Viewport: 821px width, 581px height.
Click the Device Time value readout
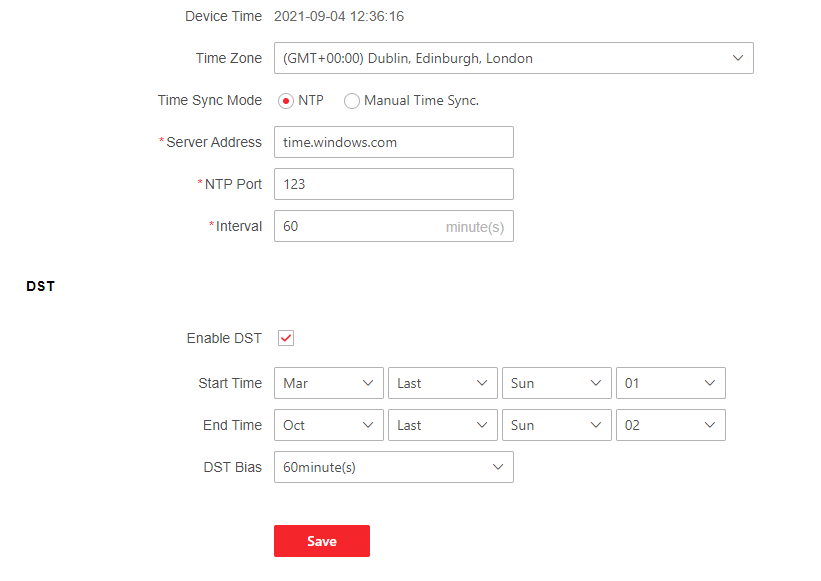tap(340, 16)
